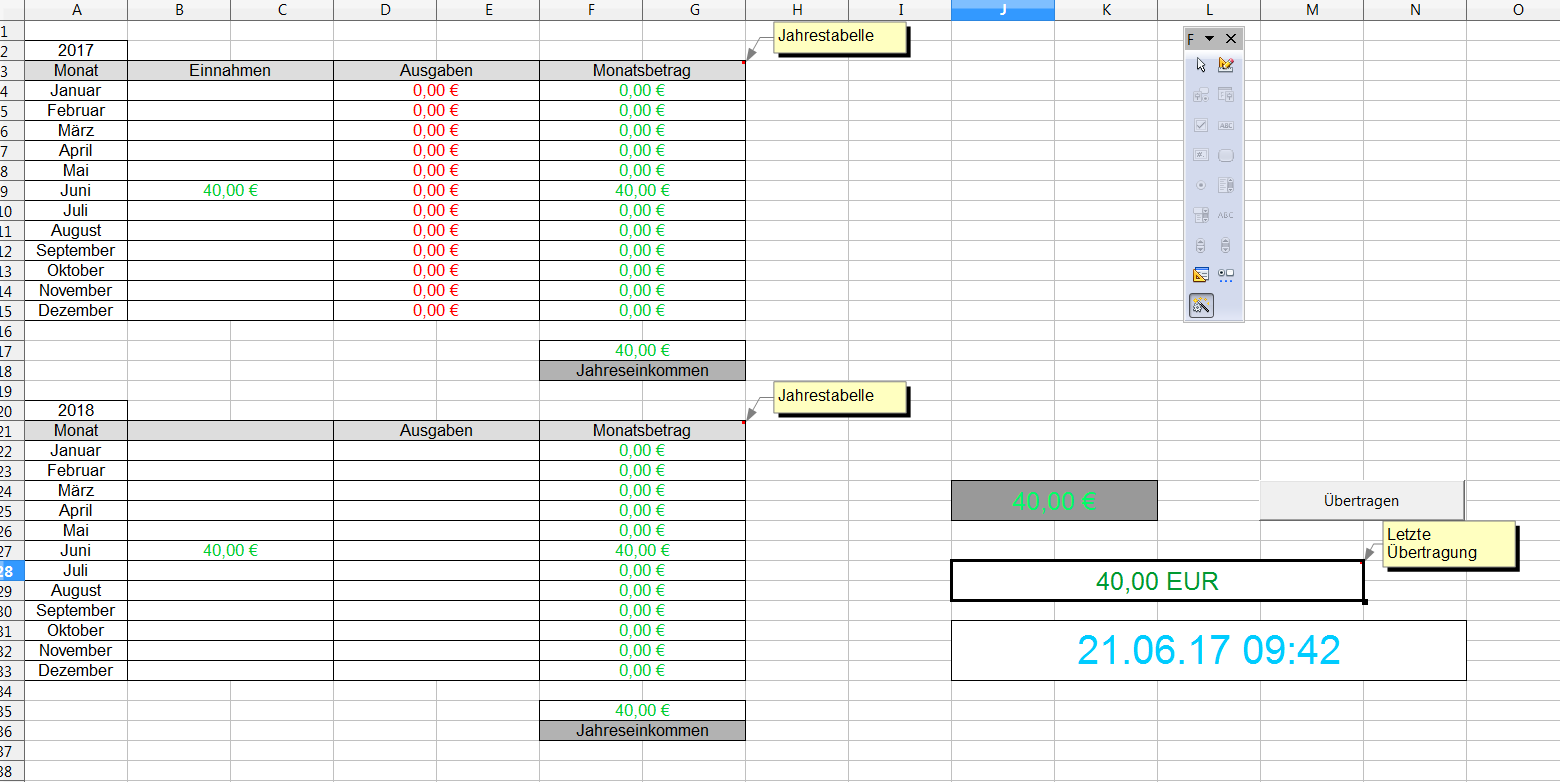This screenshot has height=782, width=1560.
Task: Open the Form Design window
Action: pyautogui.click(x=1201, y=275)
